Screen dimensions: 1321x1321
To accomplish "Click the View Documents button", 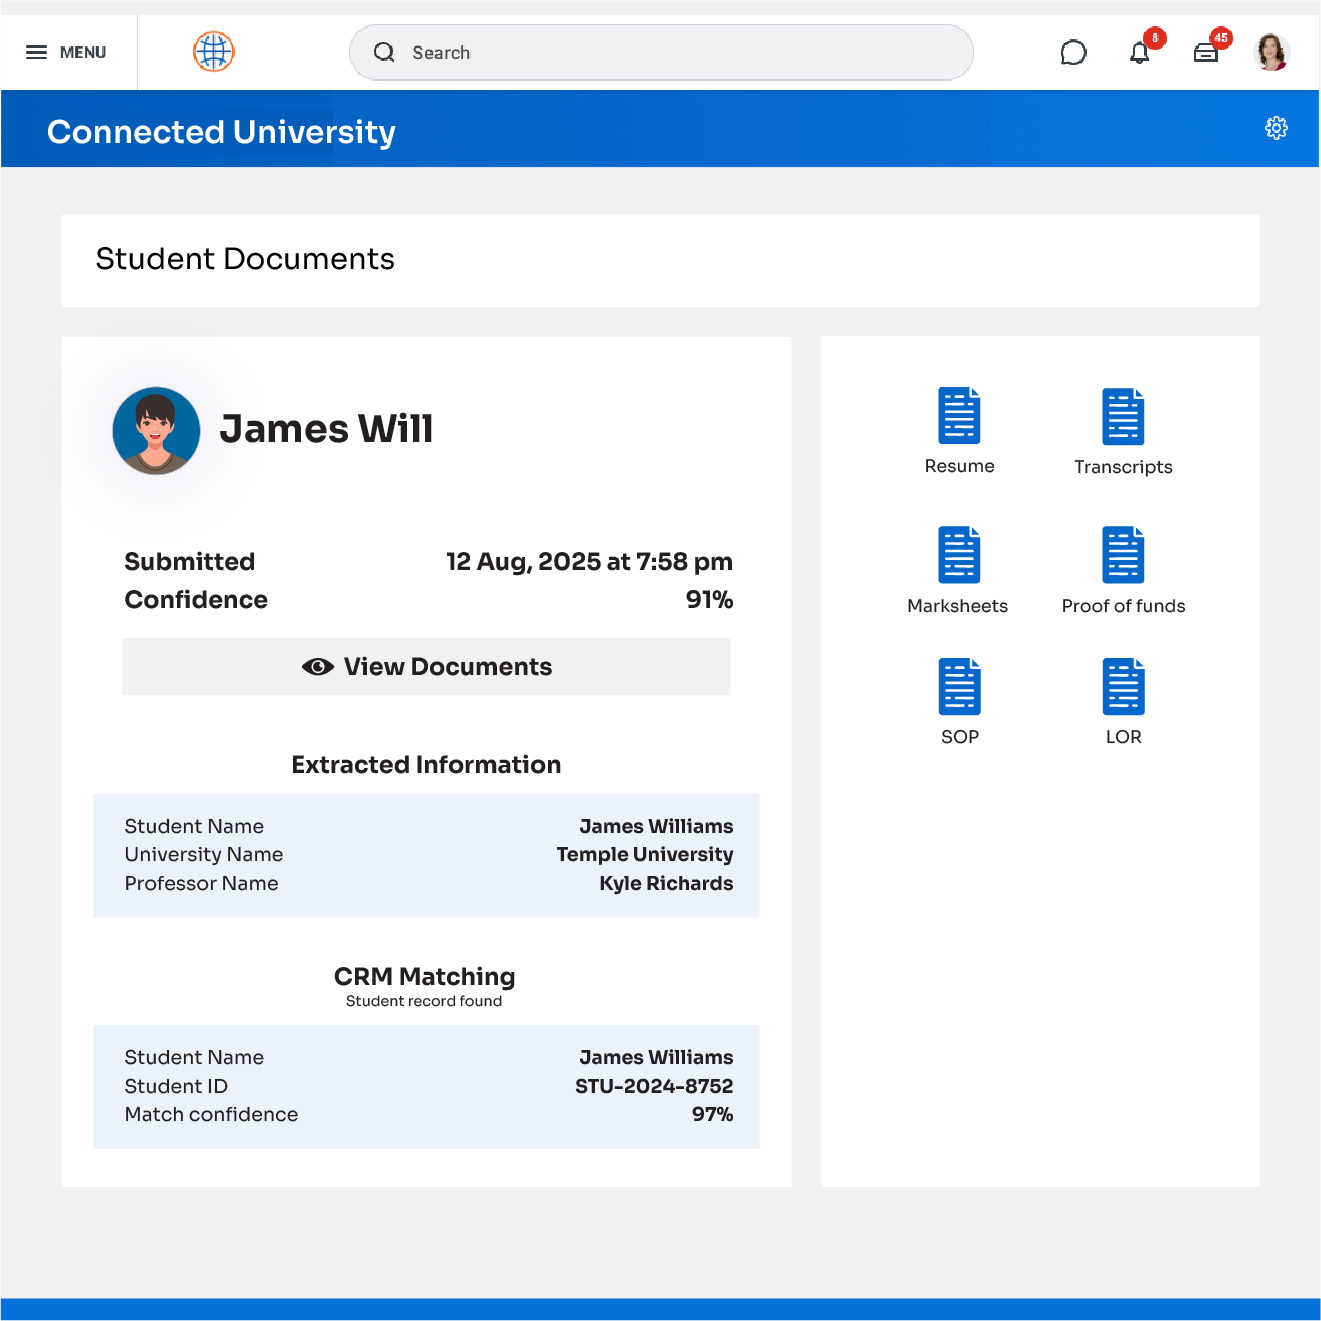I will tap(426, 666).
